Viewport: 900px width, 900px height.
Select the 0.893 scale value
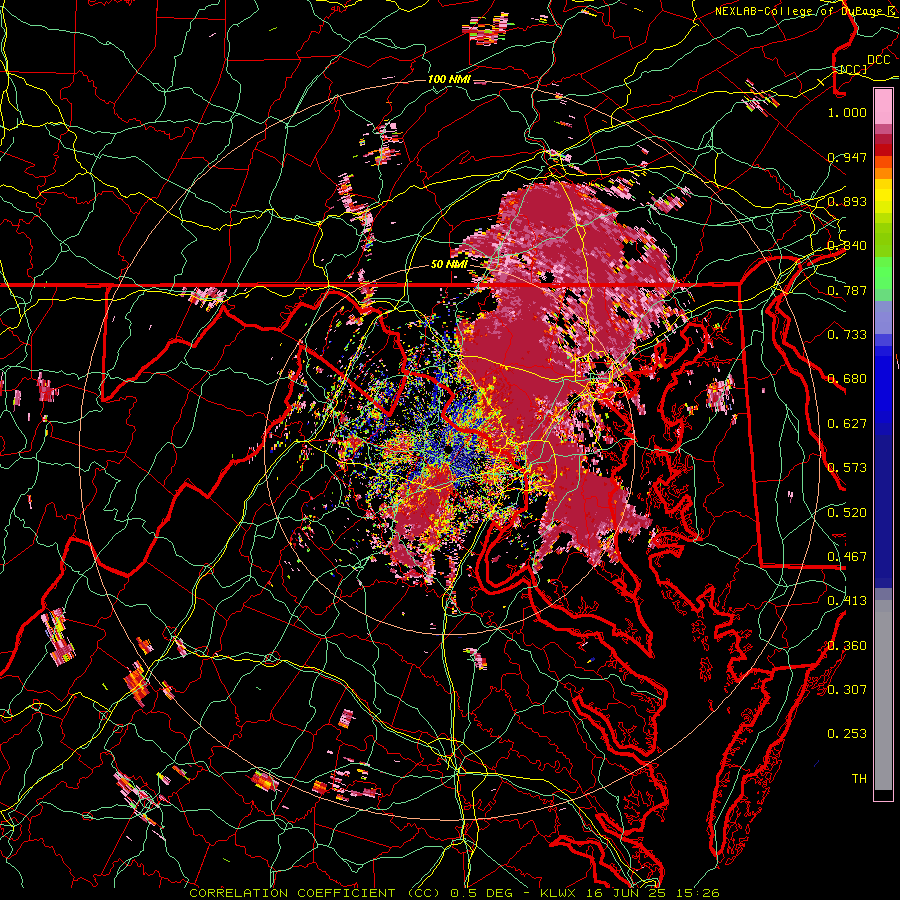pyautogui.click(x=847, y=201)
